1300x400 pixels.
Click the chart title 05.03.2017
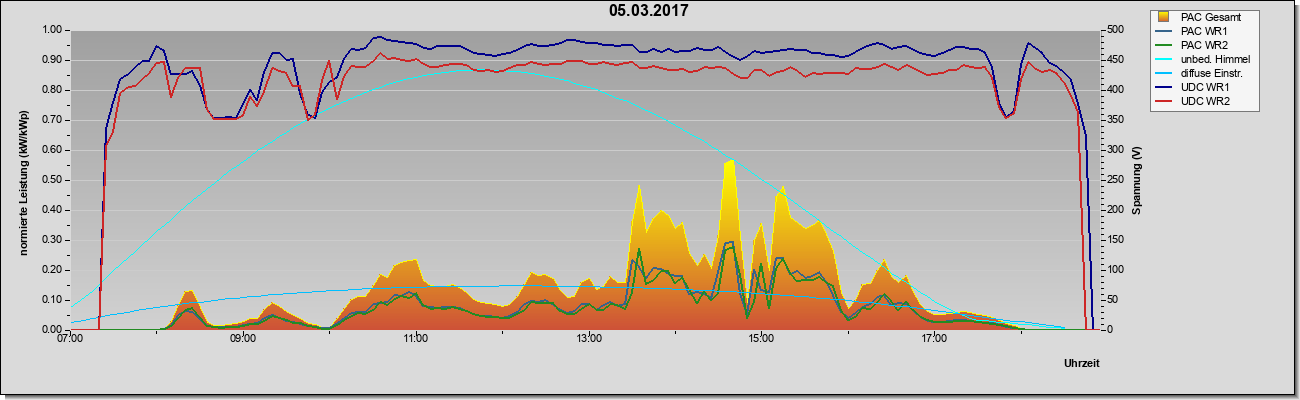649,11
